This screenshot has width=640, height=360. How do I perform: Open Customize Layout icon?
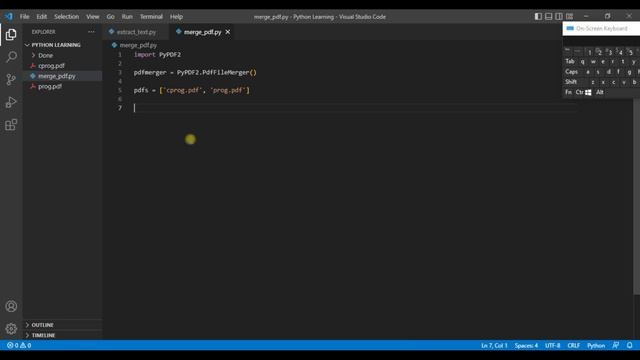[x=569, y=16]
